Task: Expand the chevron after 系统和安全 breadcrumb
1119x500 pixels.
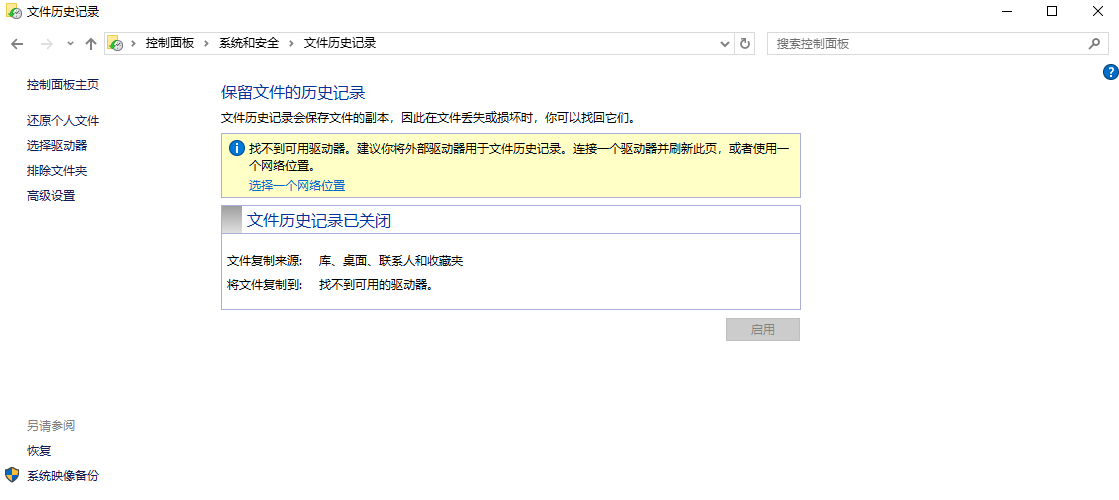Action: 292,44
